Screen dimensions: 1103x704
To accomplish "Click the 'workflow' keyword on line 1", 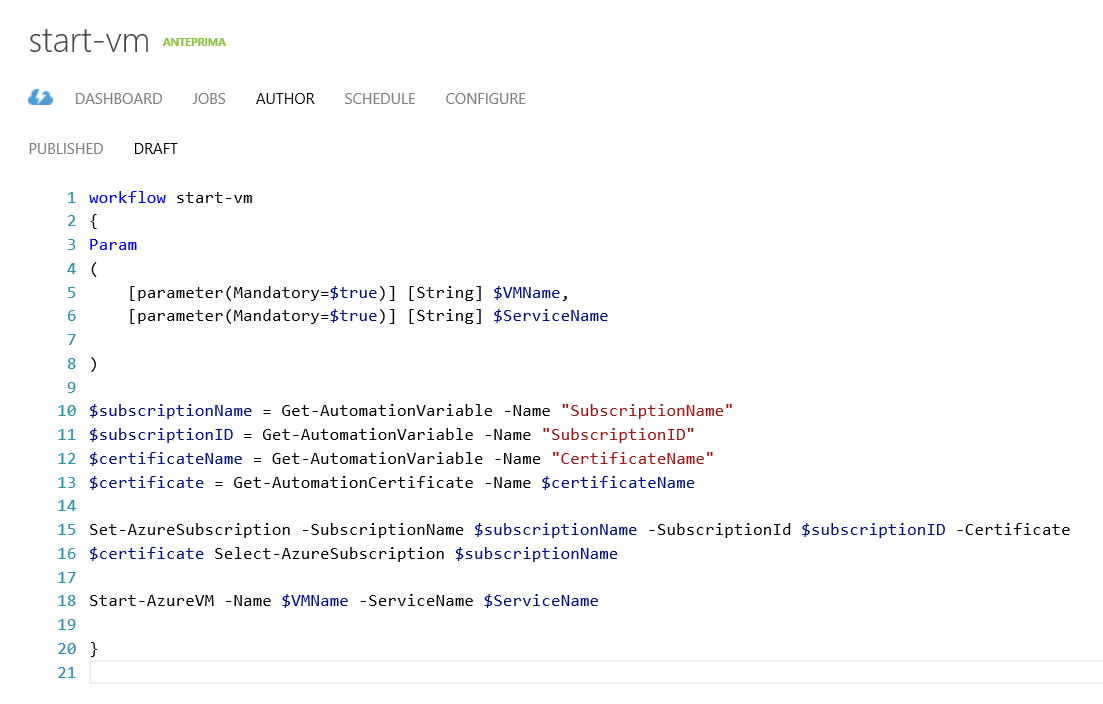I will [127, 198].
